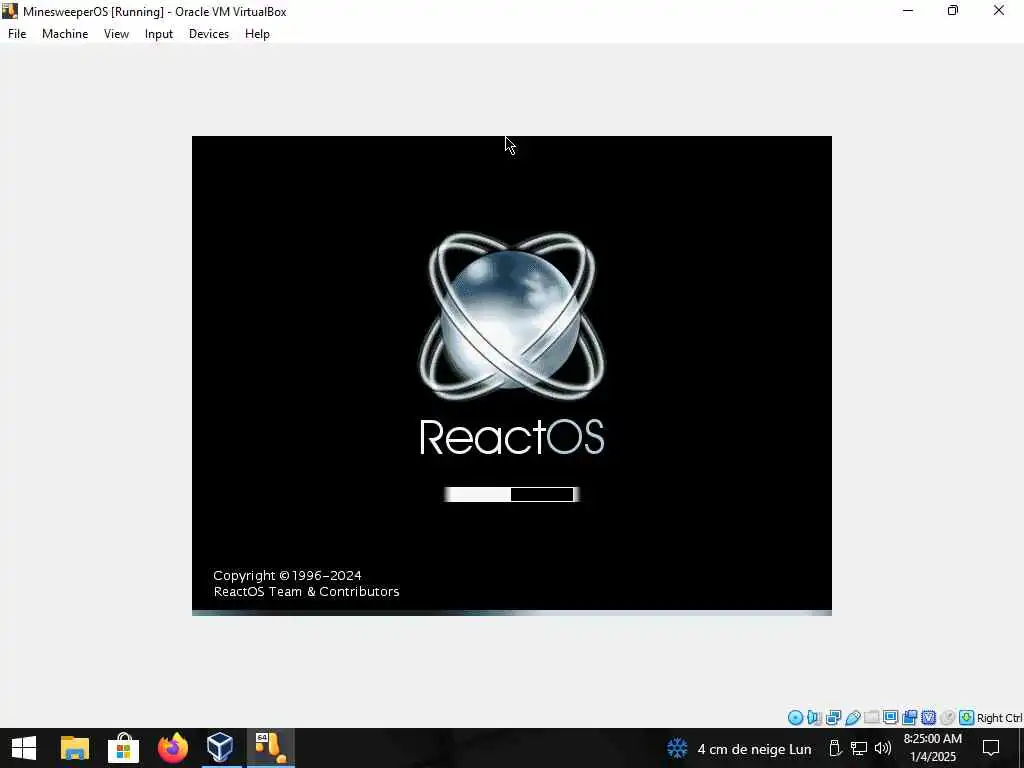Click the mouse integration status icon

[947, 718]
